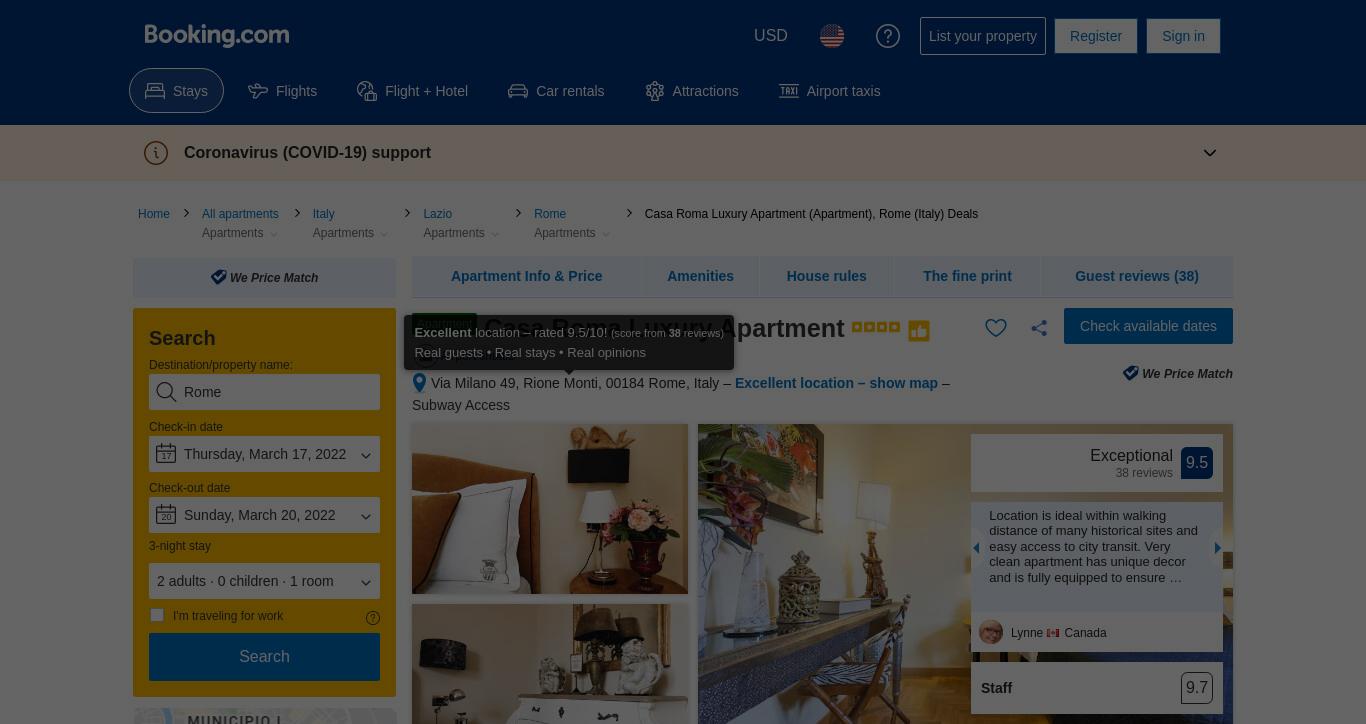Click Check available dates button
This screenshot has width=1366, height=724.
[1148, 326]
